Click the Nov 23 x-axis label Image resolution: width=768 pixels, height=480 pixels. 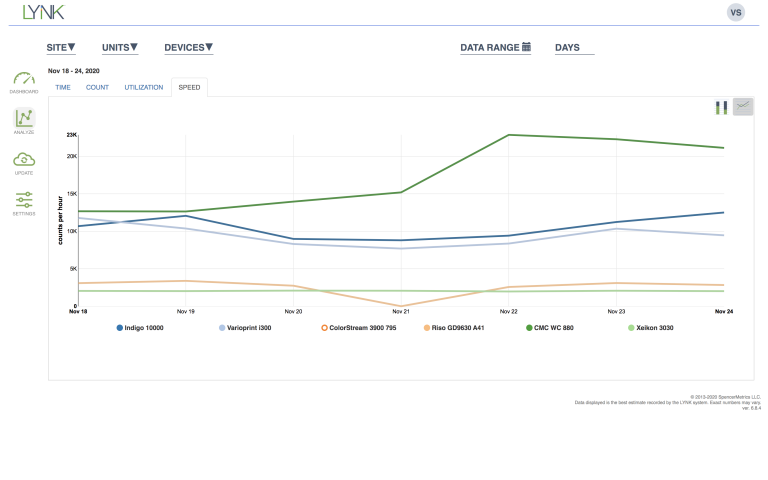pyautogui.click(x=616, y=312)
